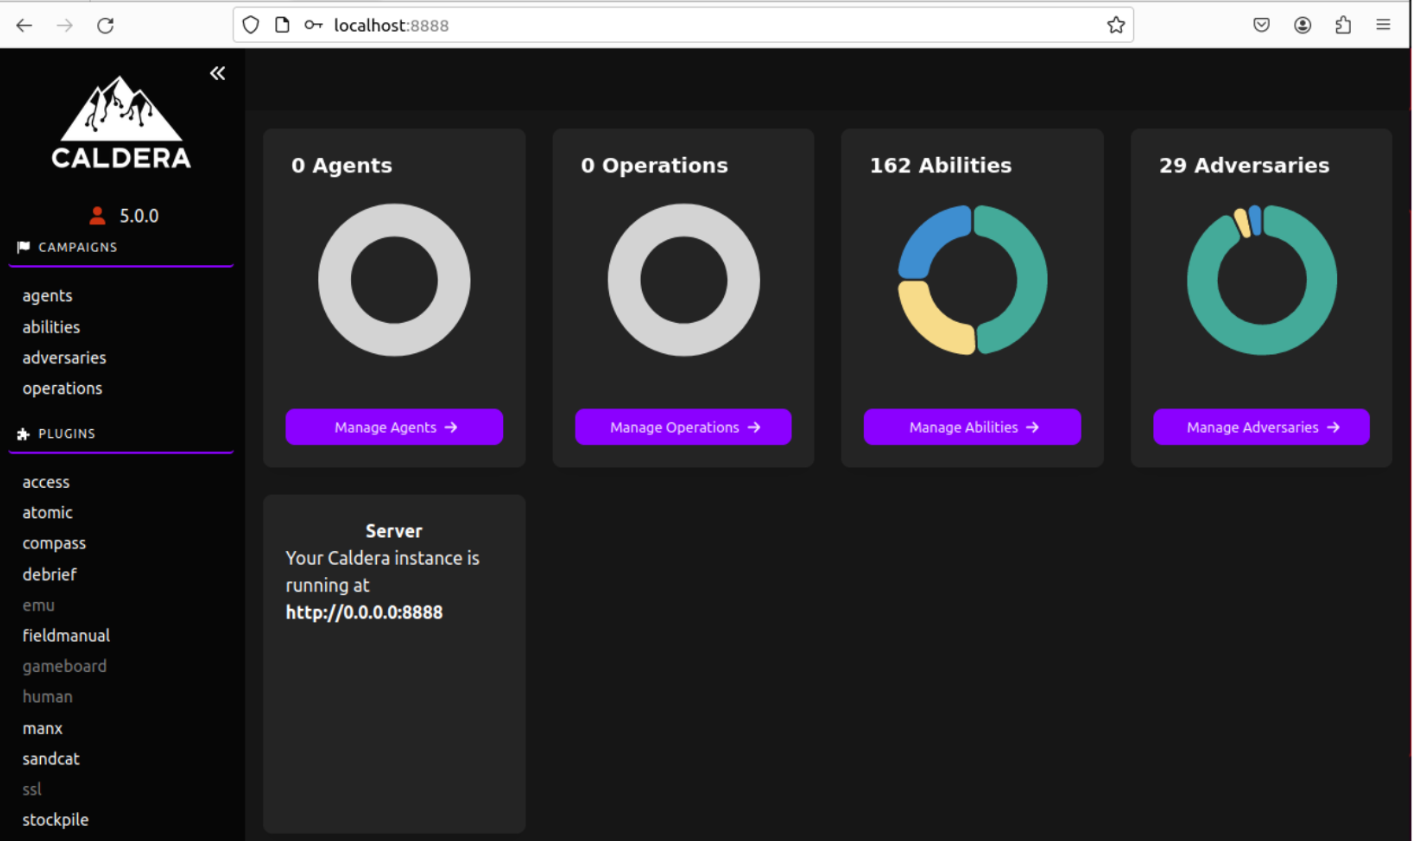Open the sandcat plugin
The width and height of the screenshot is (1413, 841).
point(51,758)
